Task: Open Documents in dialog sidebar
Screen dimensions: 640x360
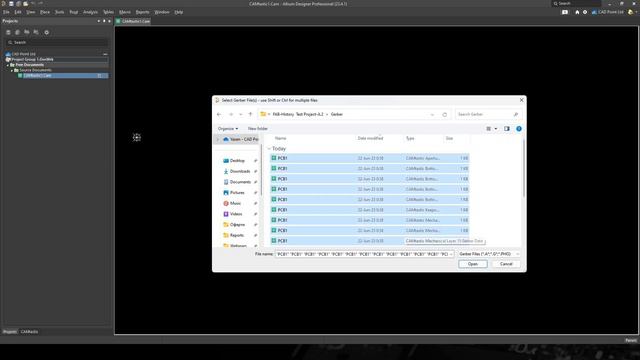Action: pyautogui.click(x=240, y=182)
